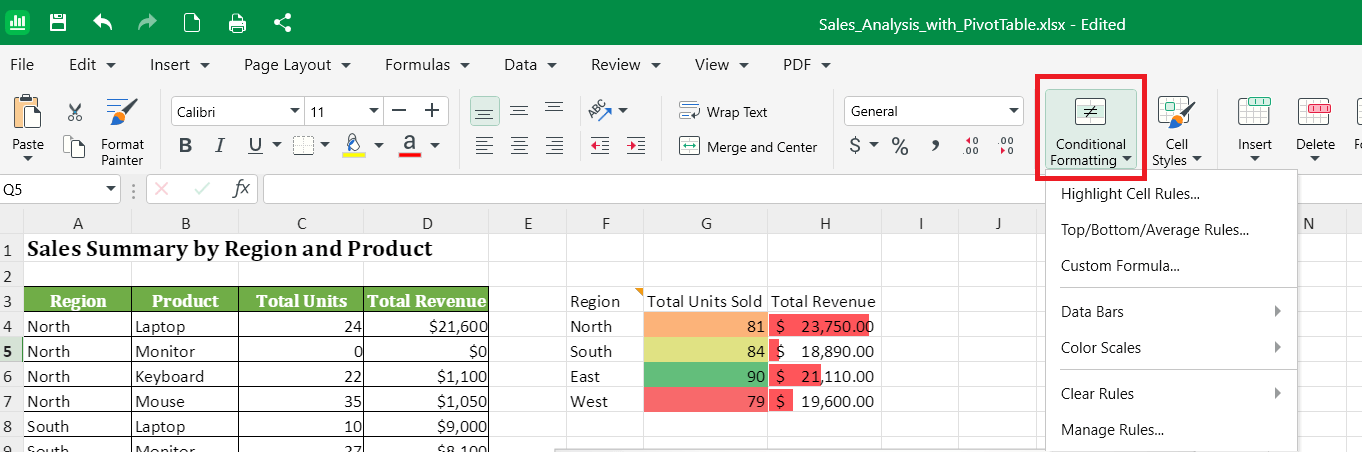Apply the dollar currency format
Viewport: 1362px width, 452px height.
[855, 146]
